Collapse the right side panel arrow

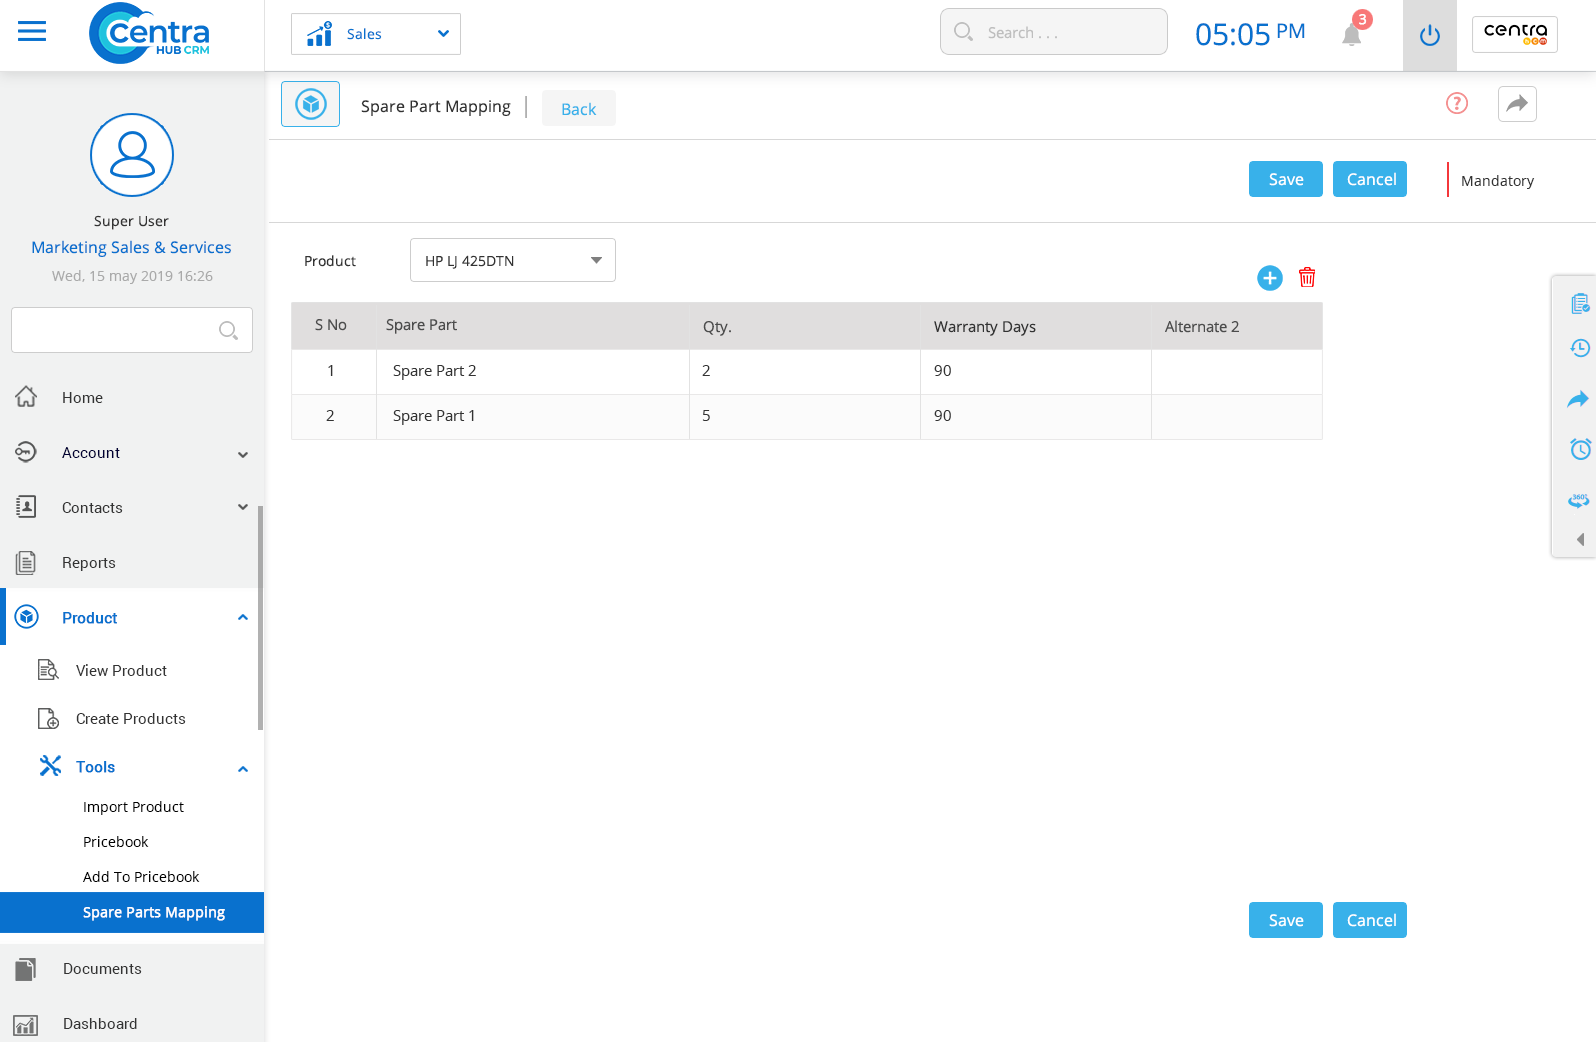[x=1581, y=540]
